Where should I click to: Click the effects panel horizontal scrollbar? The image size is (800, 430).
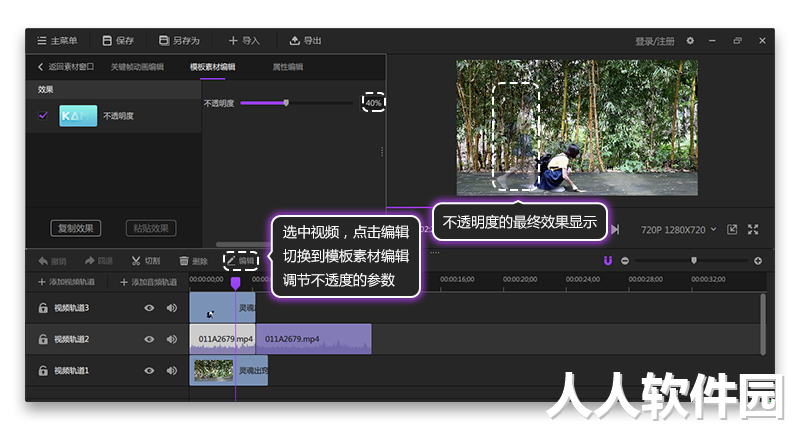242,244
